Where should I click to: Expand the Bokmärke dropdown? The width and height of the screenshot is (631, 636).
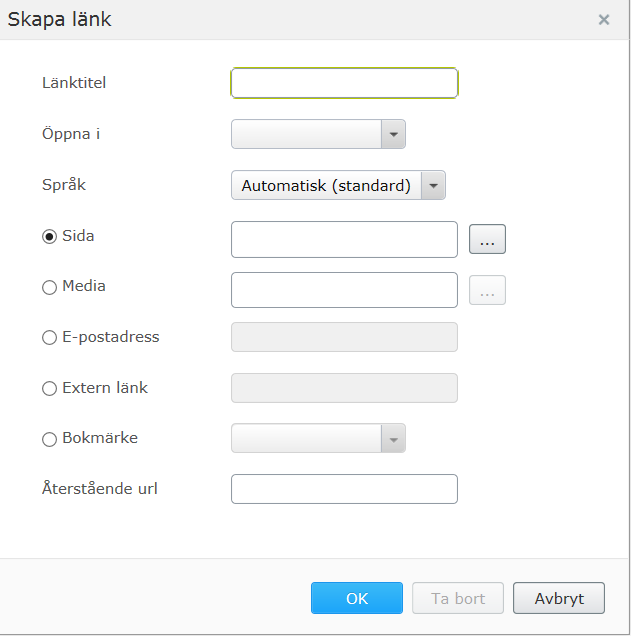tap(393, 439)
